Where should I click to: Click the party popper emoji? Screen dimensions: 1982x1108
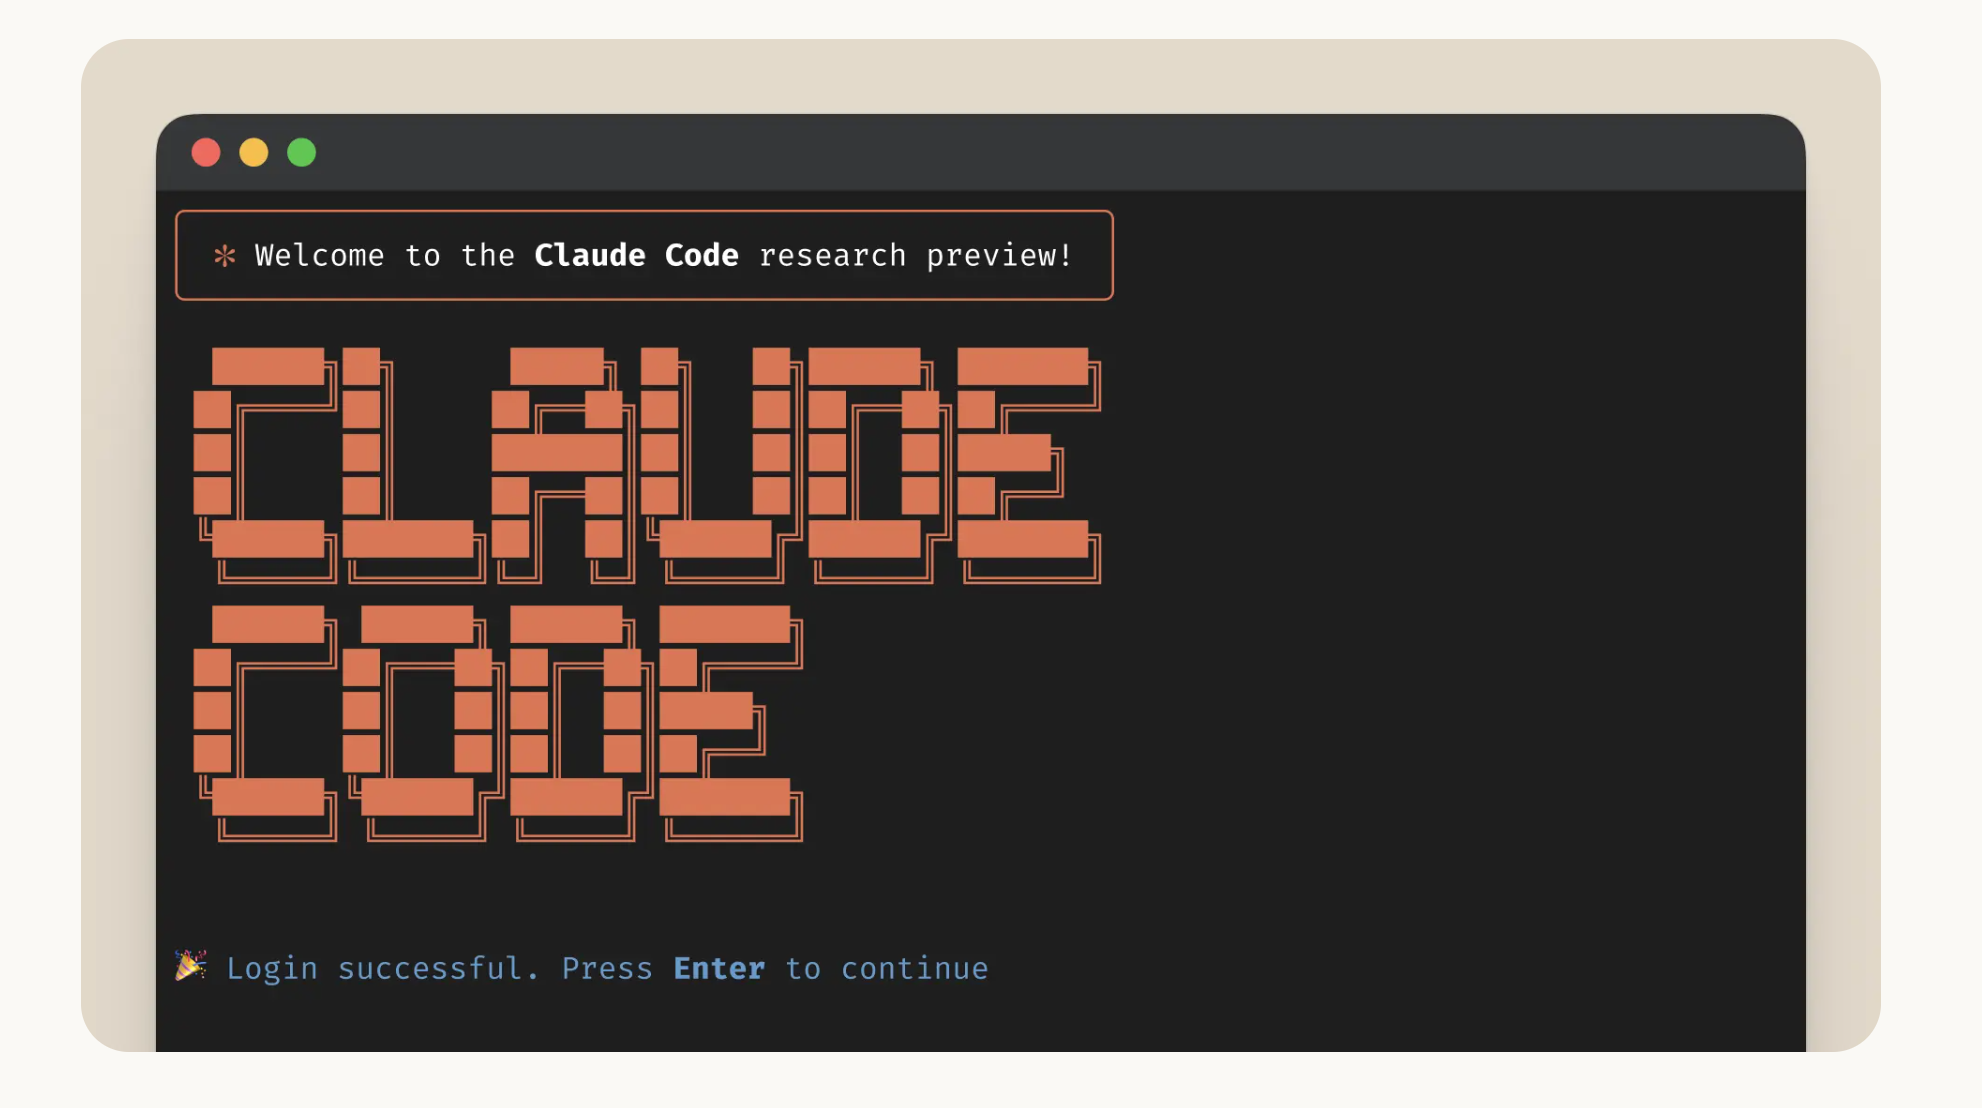(190, 966)
